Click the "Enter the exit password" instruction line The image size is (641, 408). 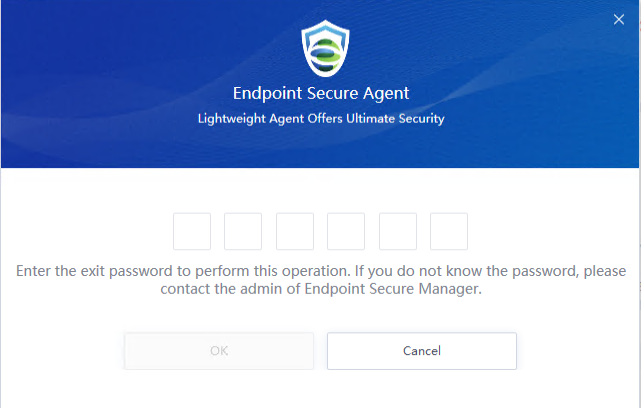[320, 272]
